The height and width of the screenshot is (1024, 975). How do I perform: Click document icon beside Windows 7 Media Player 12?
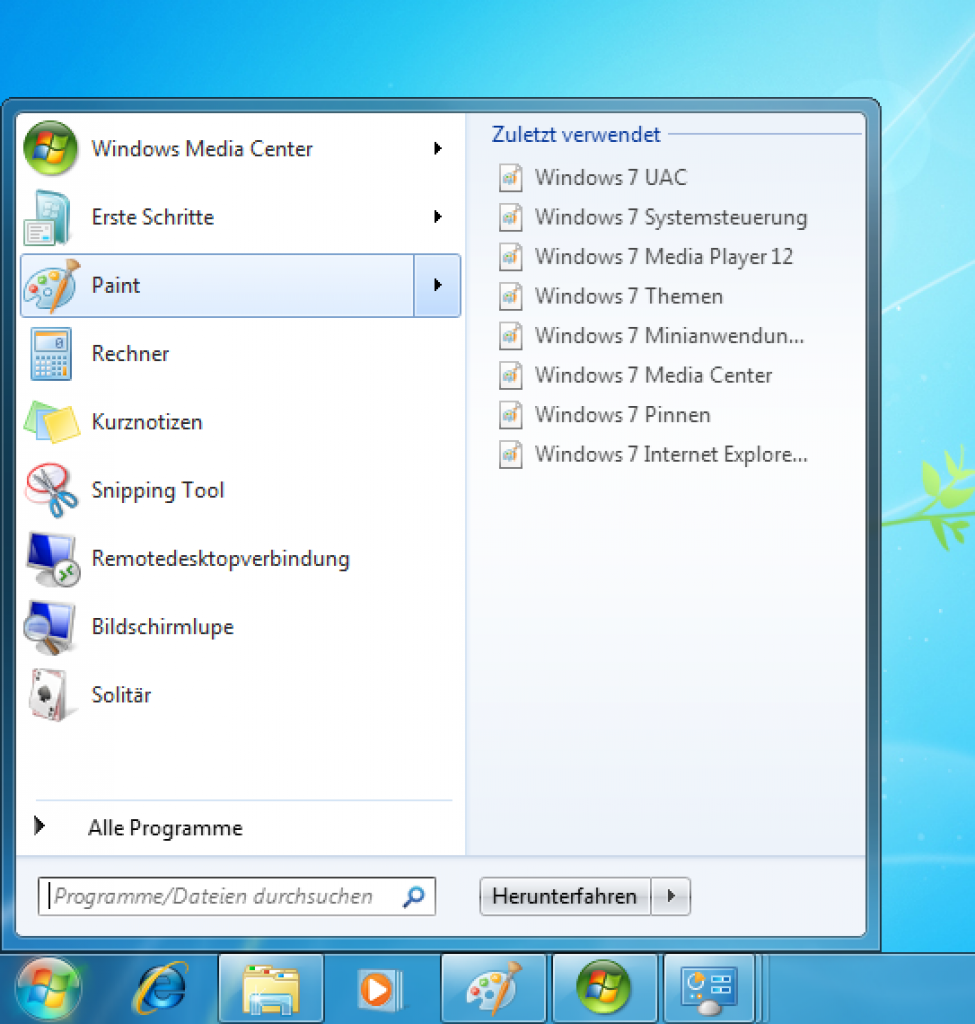tap(511, 257)
